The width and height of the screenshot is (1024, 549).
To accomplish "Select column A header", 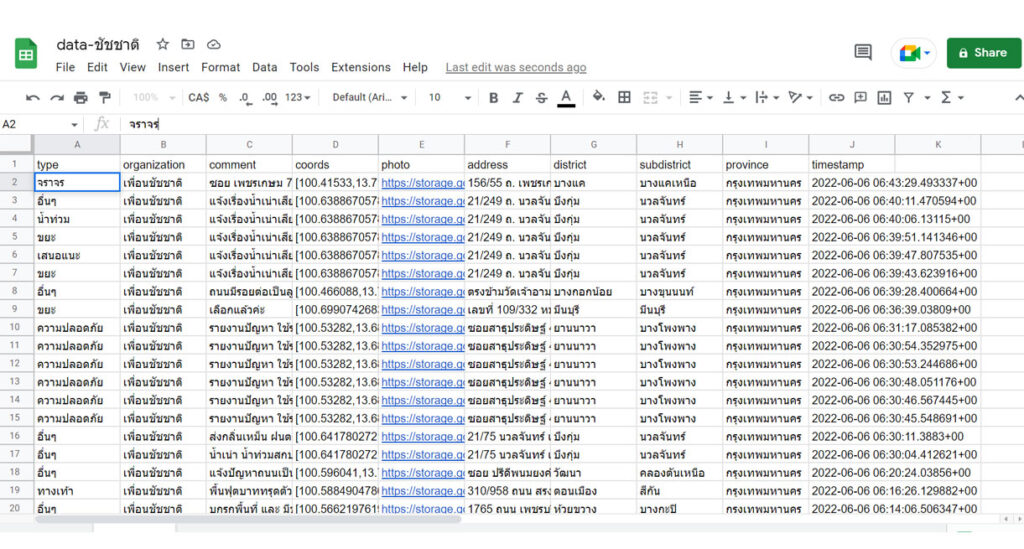I will point(77,144).
